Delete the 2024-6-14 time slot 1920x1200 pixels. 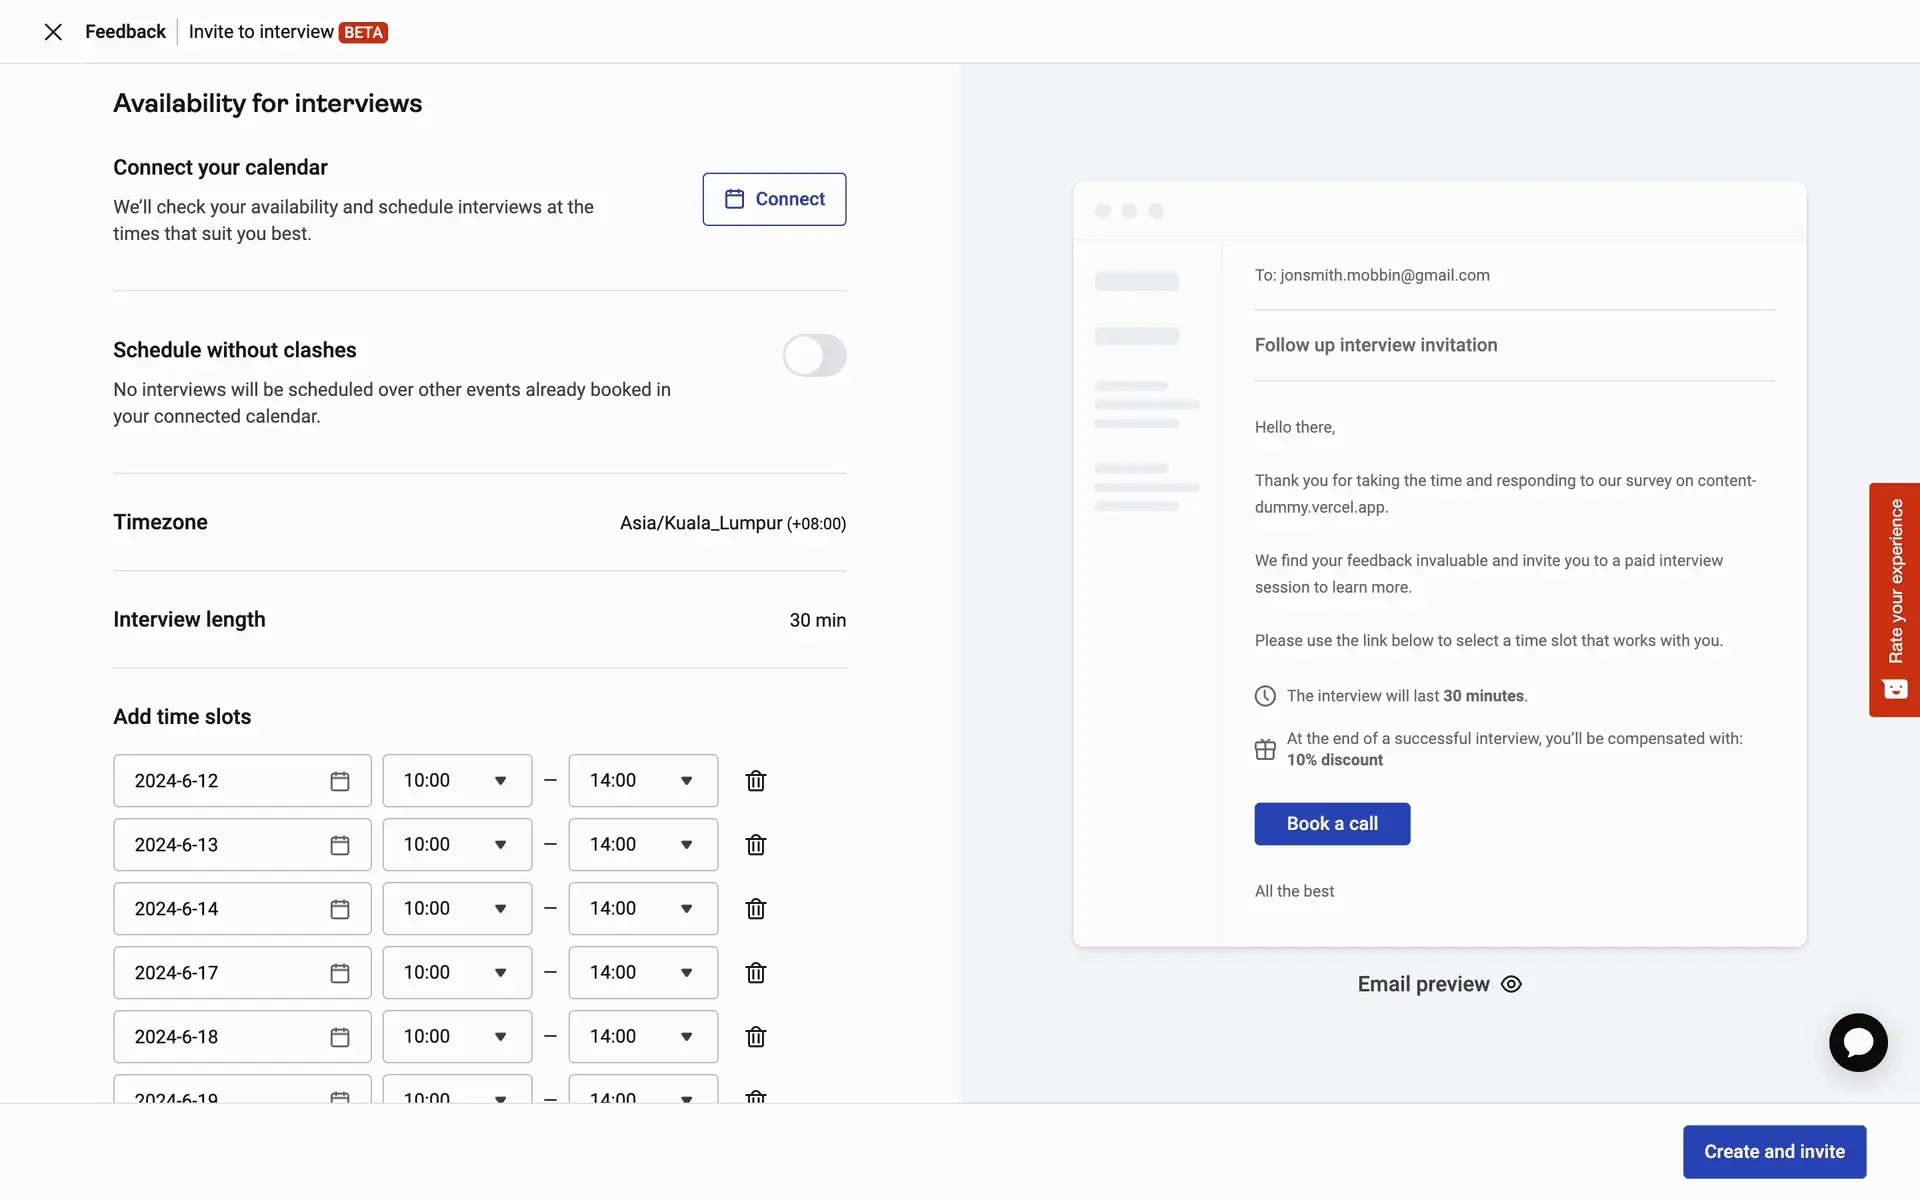(755, 909)
